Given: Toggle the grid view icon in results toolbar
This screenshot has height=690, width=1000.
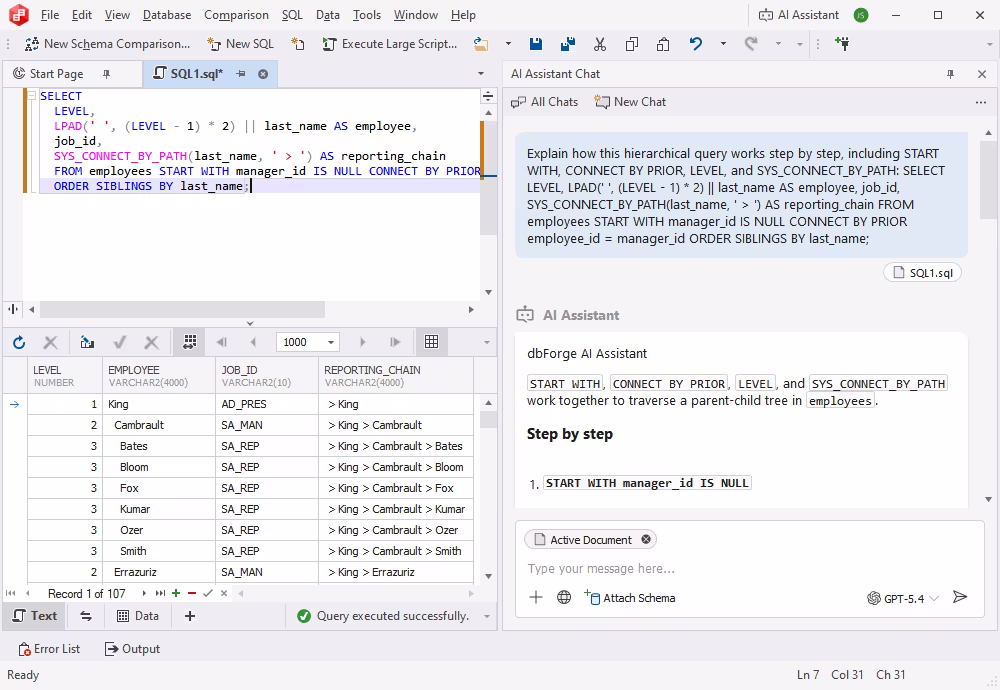Looking at the screenshot, I should point(432,342).
